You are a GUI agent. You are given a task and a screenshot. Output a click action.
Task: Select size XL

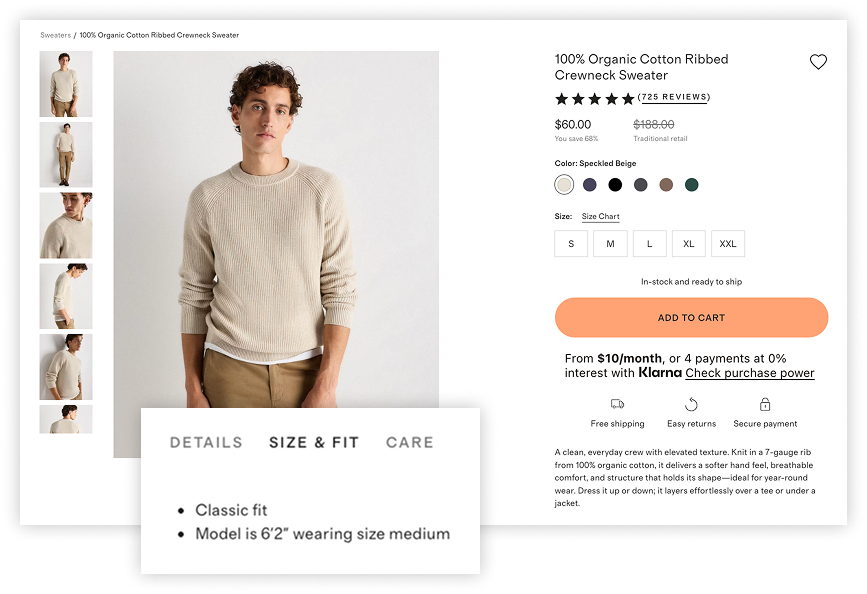click(688, 243)
